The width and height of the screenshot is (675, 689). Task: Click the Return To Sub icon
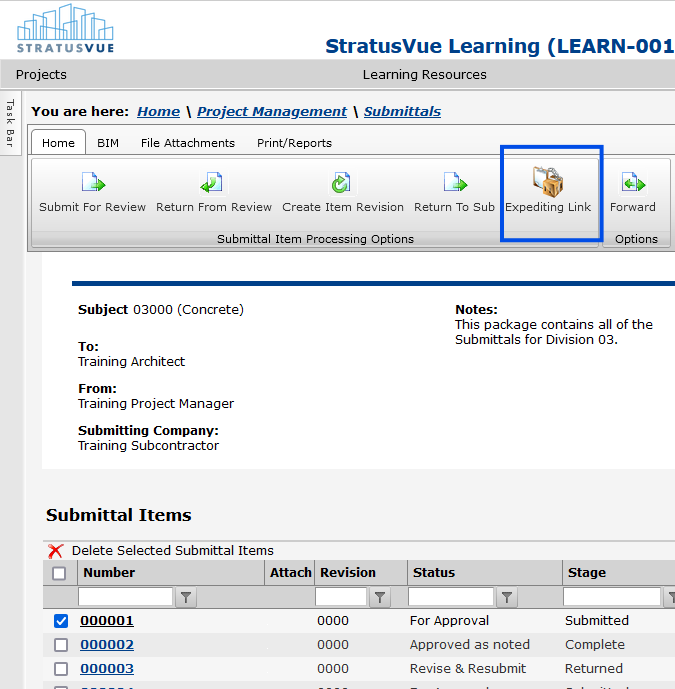pos(455,182)
